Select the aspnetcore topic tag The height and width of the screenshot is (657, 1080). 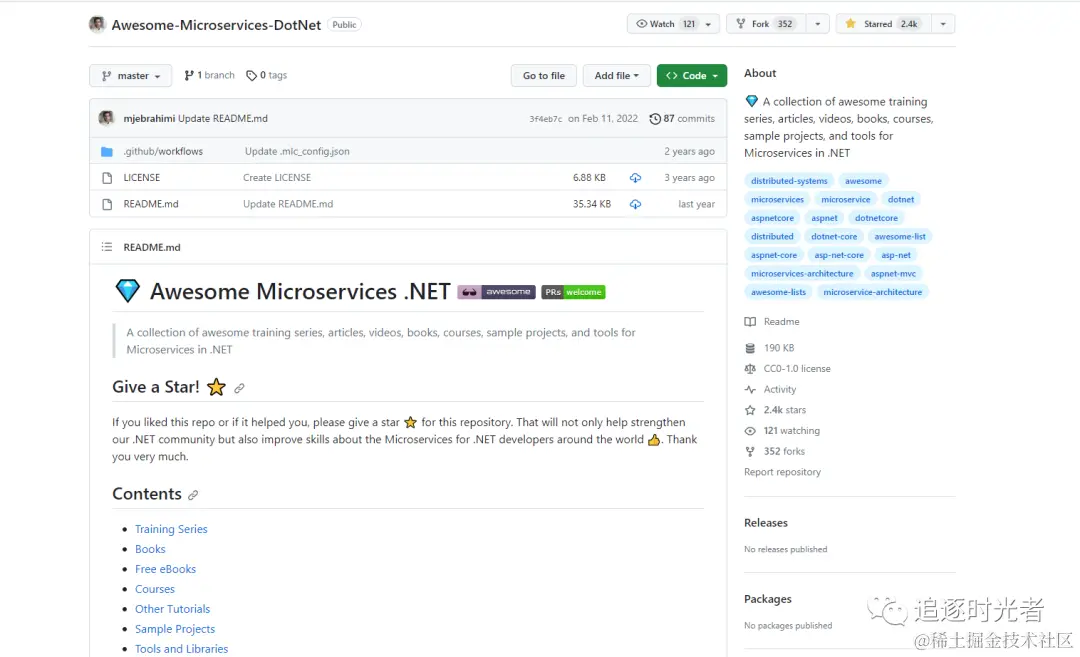coord(772,218)
